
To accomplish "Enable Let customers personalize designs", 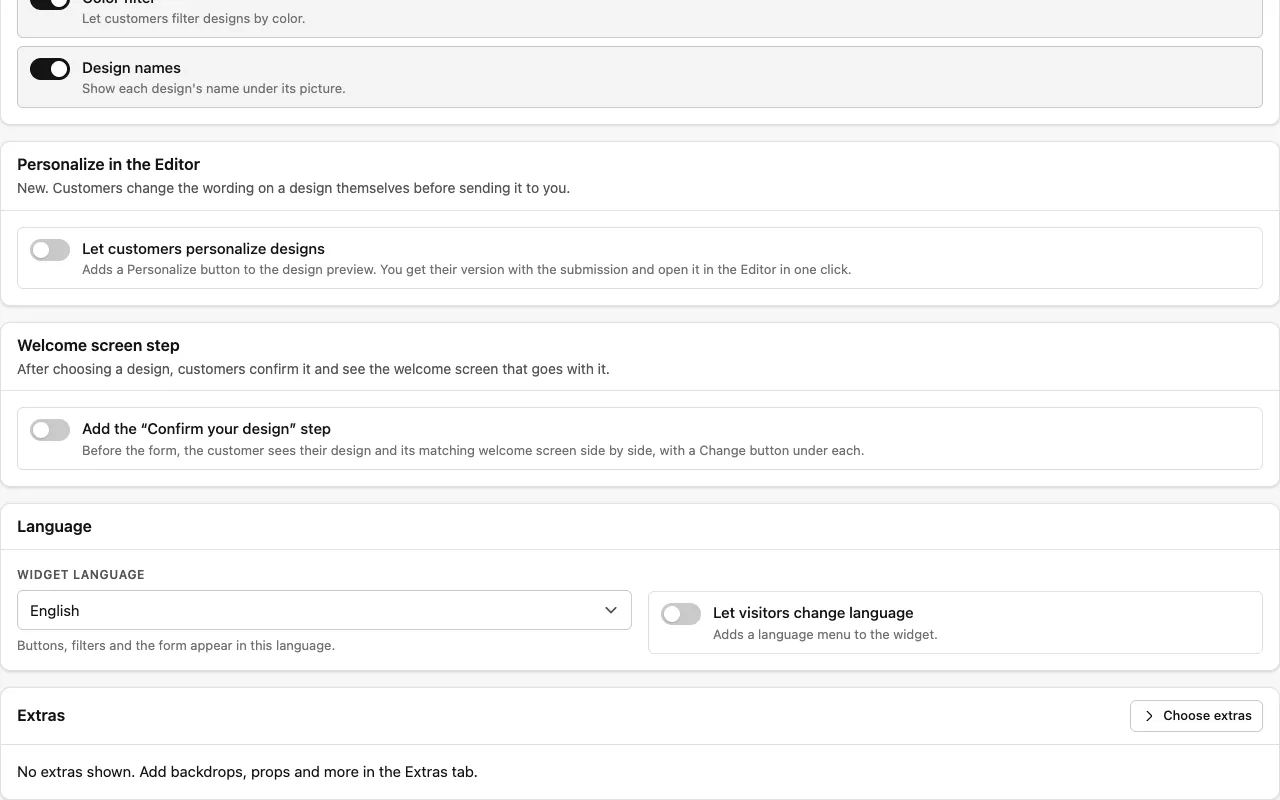I will [x=50, y=250].
